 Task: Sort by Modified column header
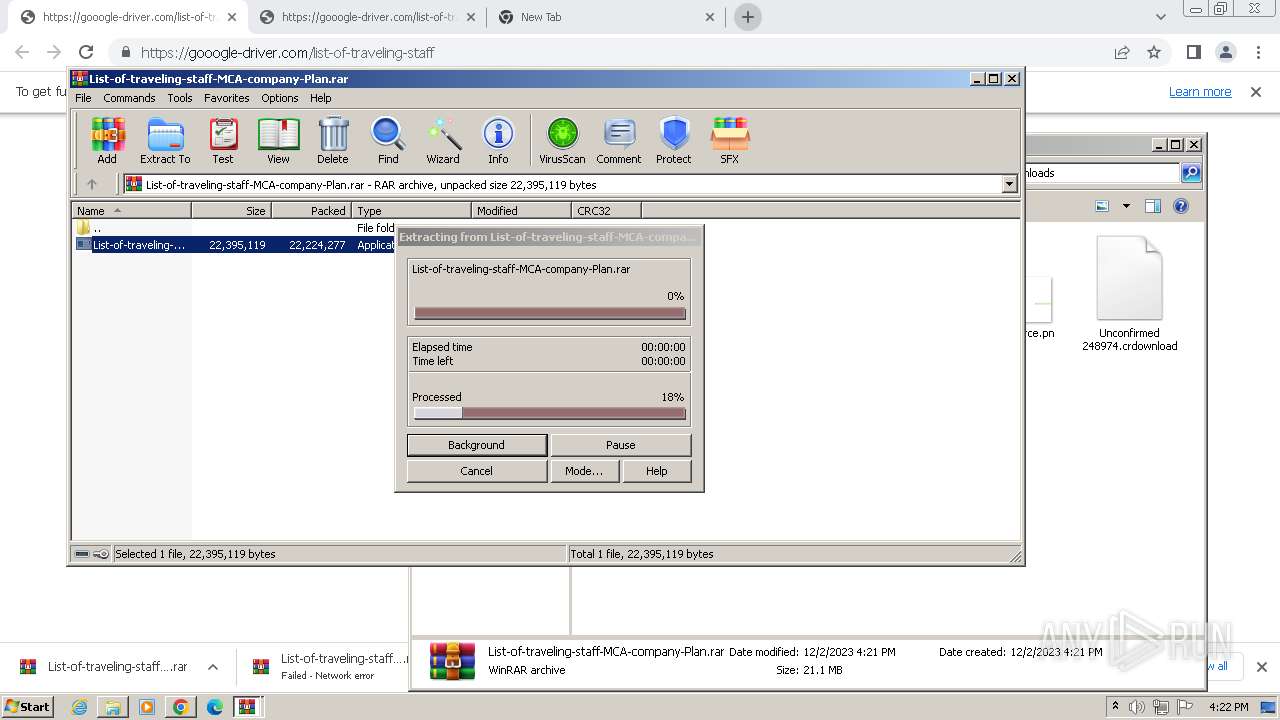pos(521,210)
